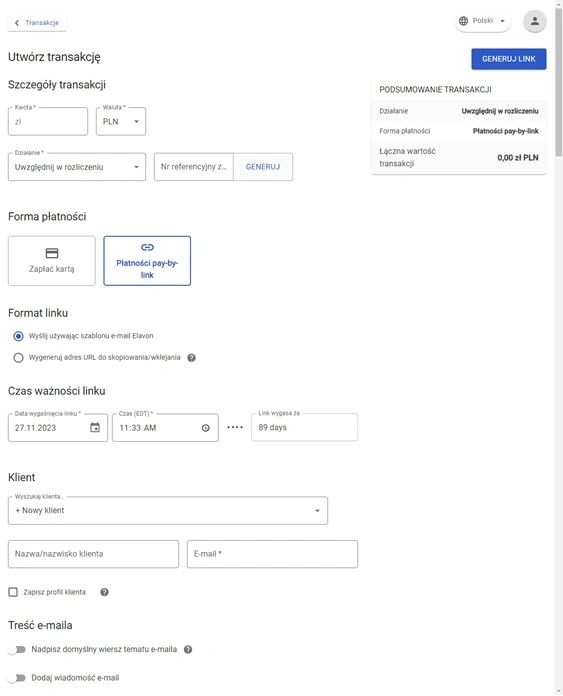This screenshot has width=563, height=696.
Task: Check the Zapisz profil klienta checkbox
Action: pos(13,592)
